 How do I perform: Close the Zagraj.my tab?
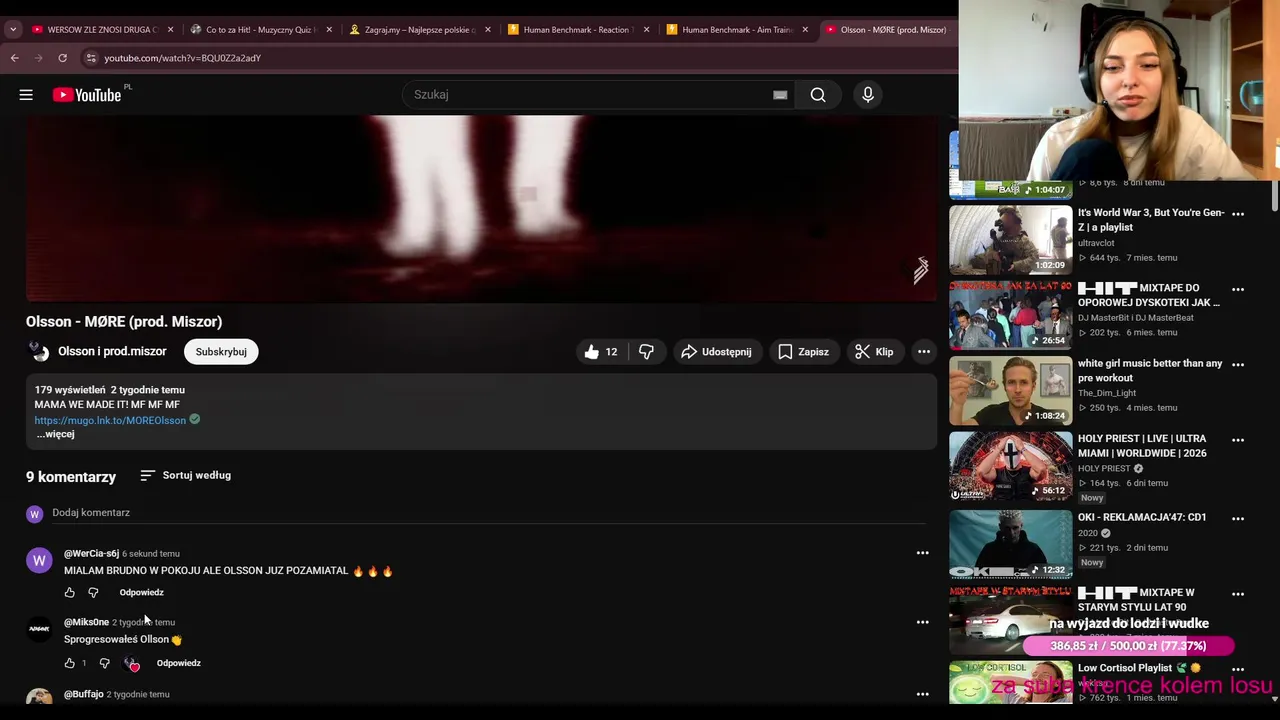[x=488, y=30]
